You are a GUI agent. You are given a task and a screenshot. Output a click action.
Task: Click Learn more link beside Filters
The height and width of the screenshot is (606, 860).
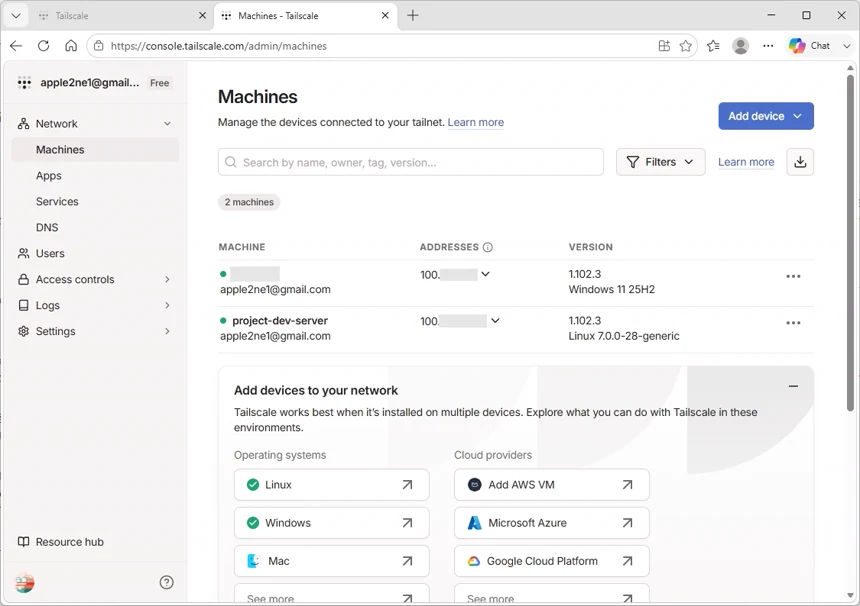click(x=746, y=162)
